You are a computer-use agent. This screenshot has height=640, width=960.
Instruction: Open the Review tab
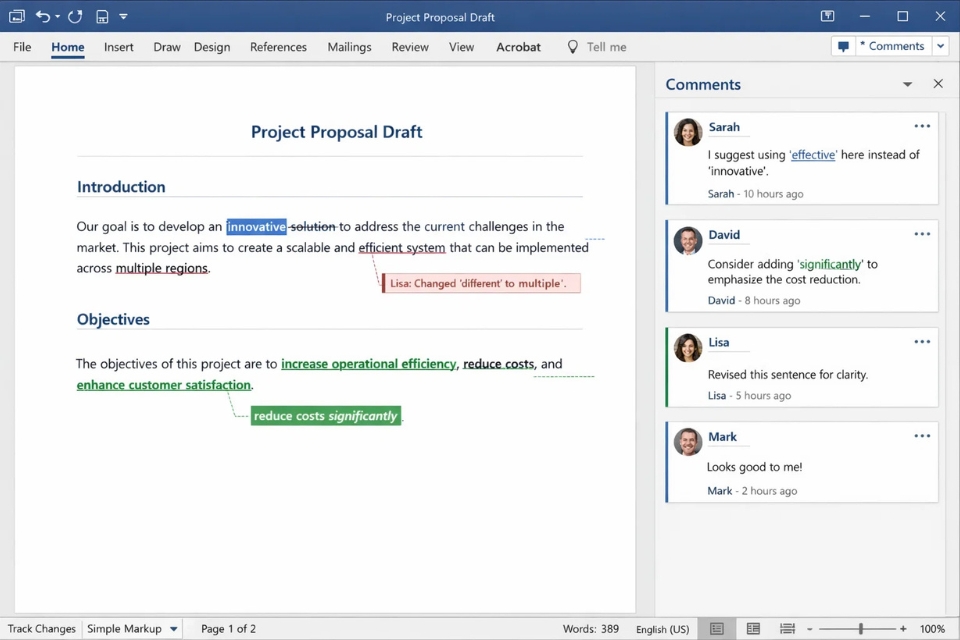(x=410, y=47)
